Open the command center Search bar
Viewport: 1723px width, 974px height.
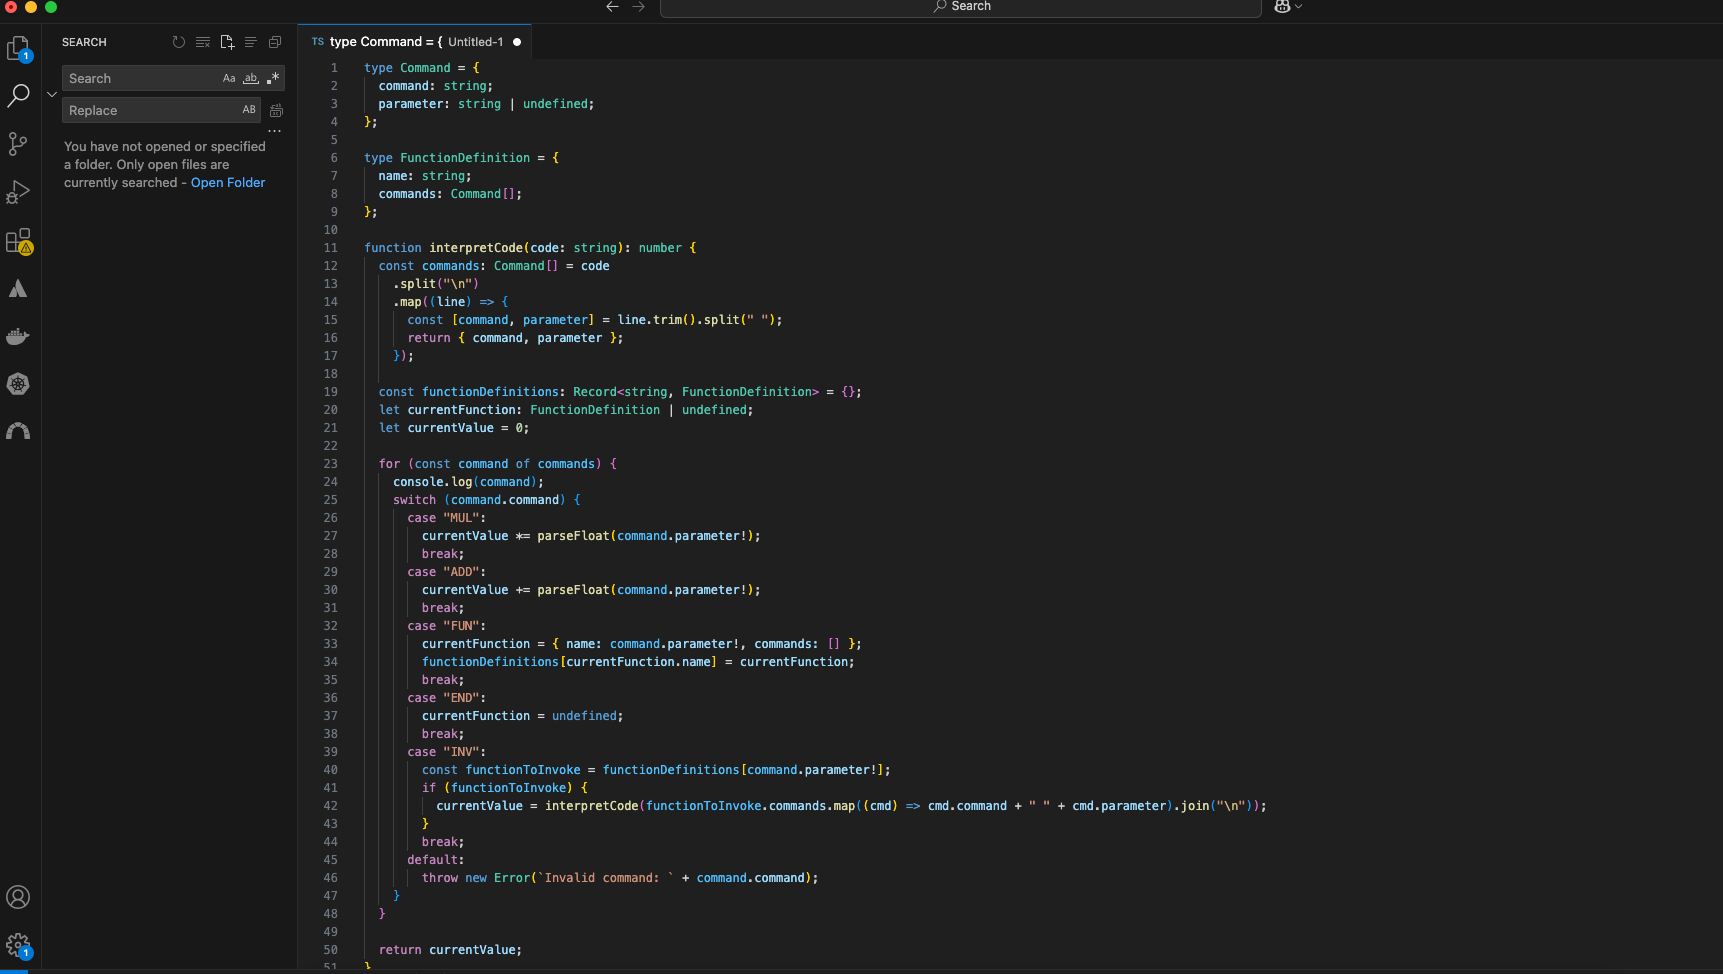[x=960, y=7]
